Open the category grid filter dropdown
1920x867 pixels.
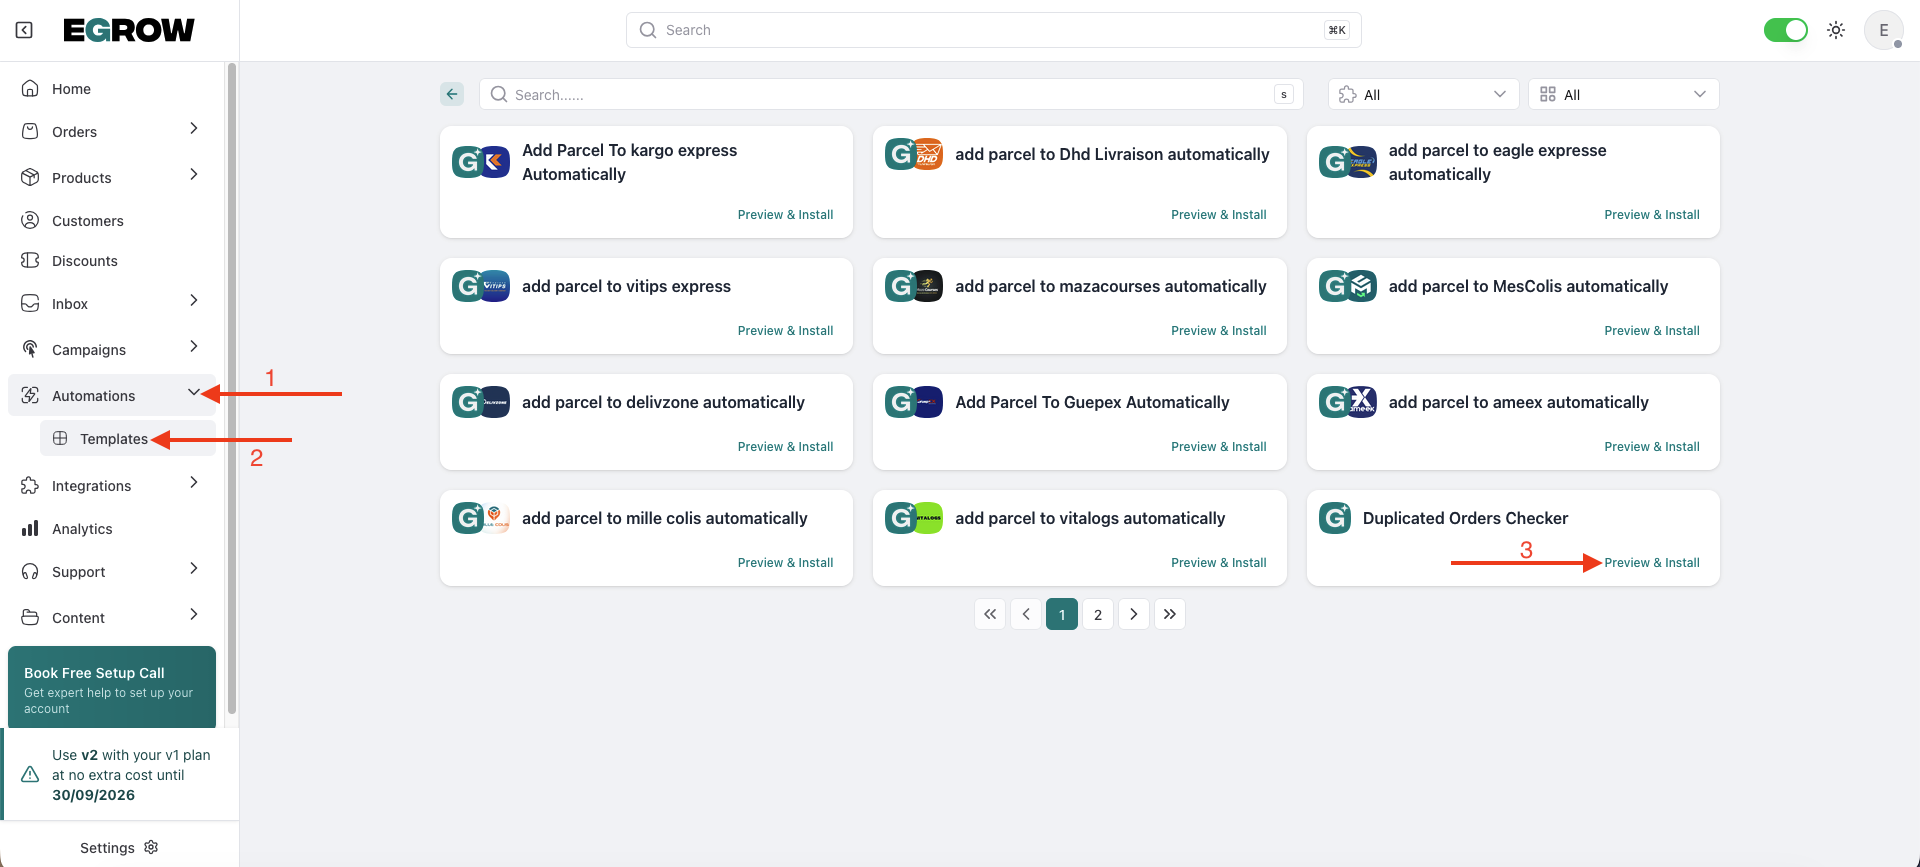1623,94
